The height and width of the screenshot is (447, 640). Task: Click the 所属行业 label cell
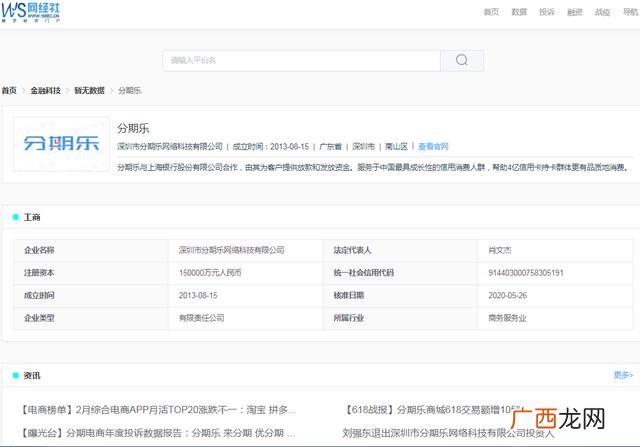(x=400, y=318)
